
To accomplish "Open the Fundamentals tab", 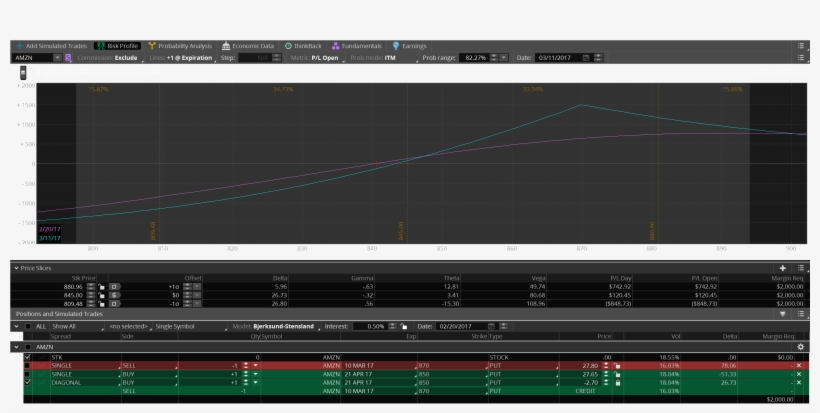I will [x=357, y=46].
